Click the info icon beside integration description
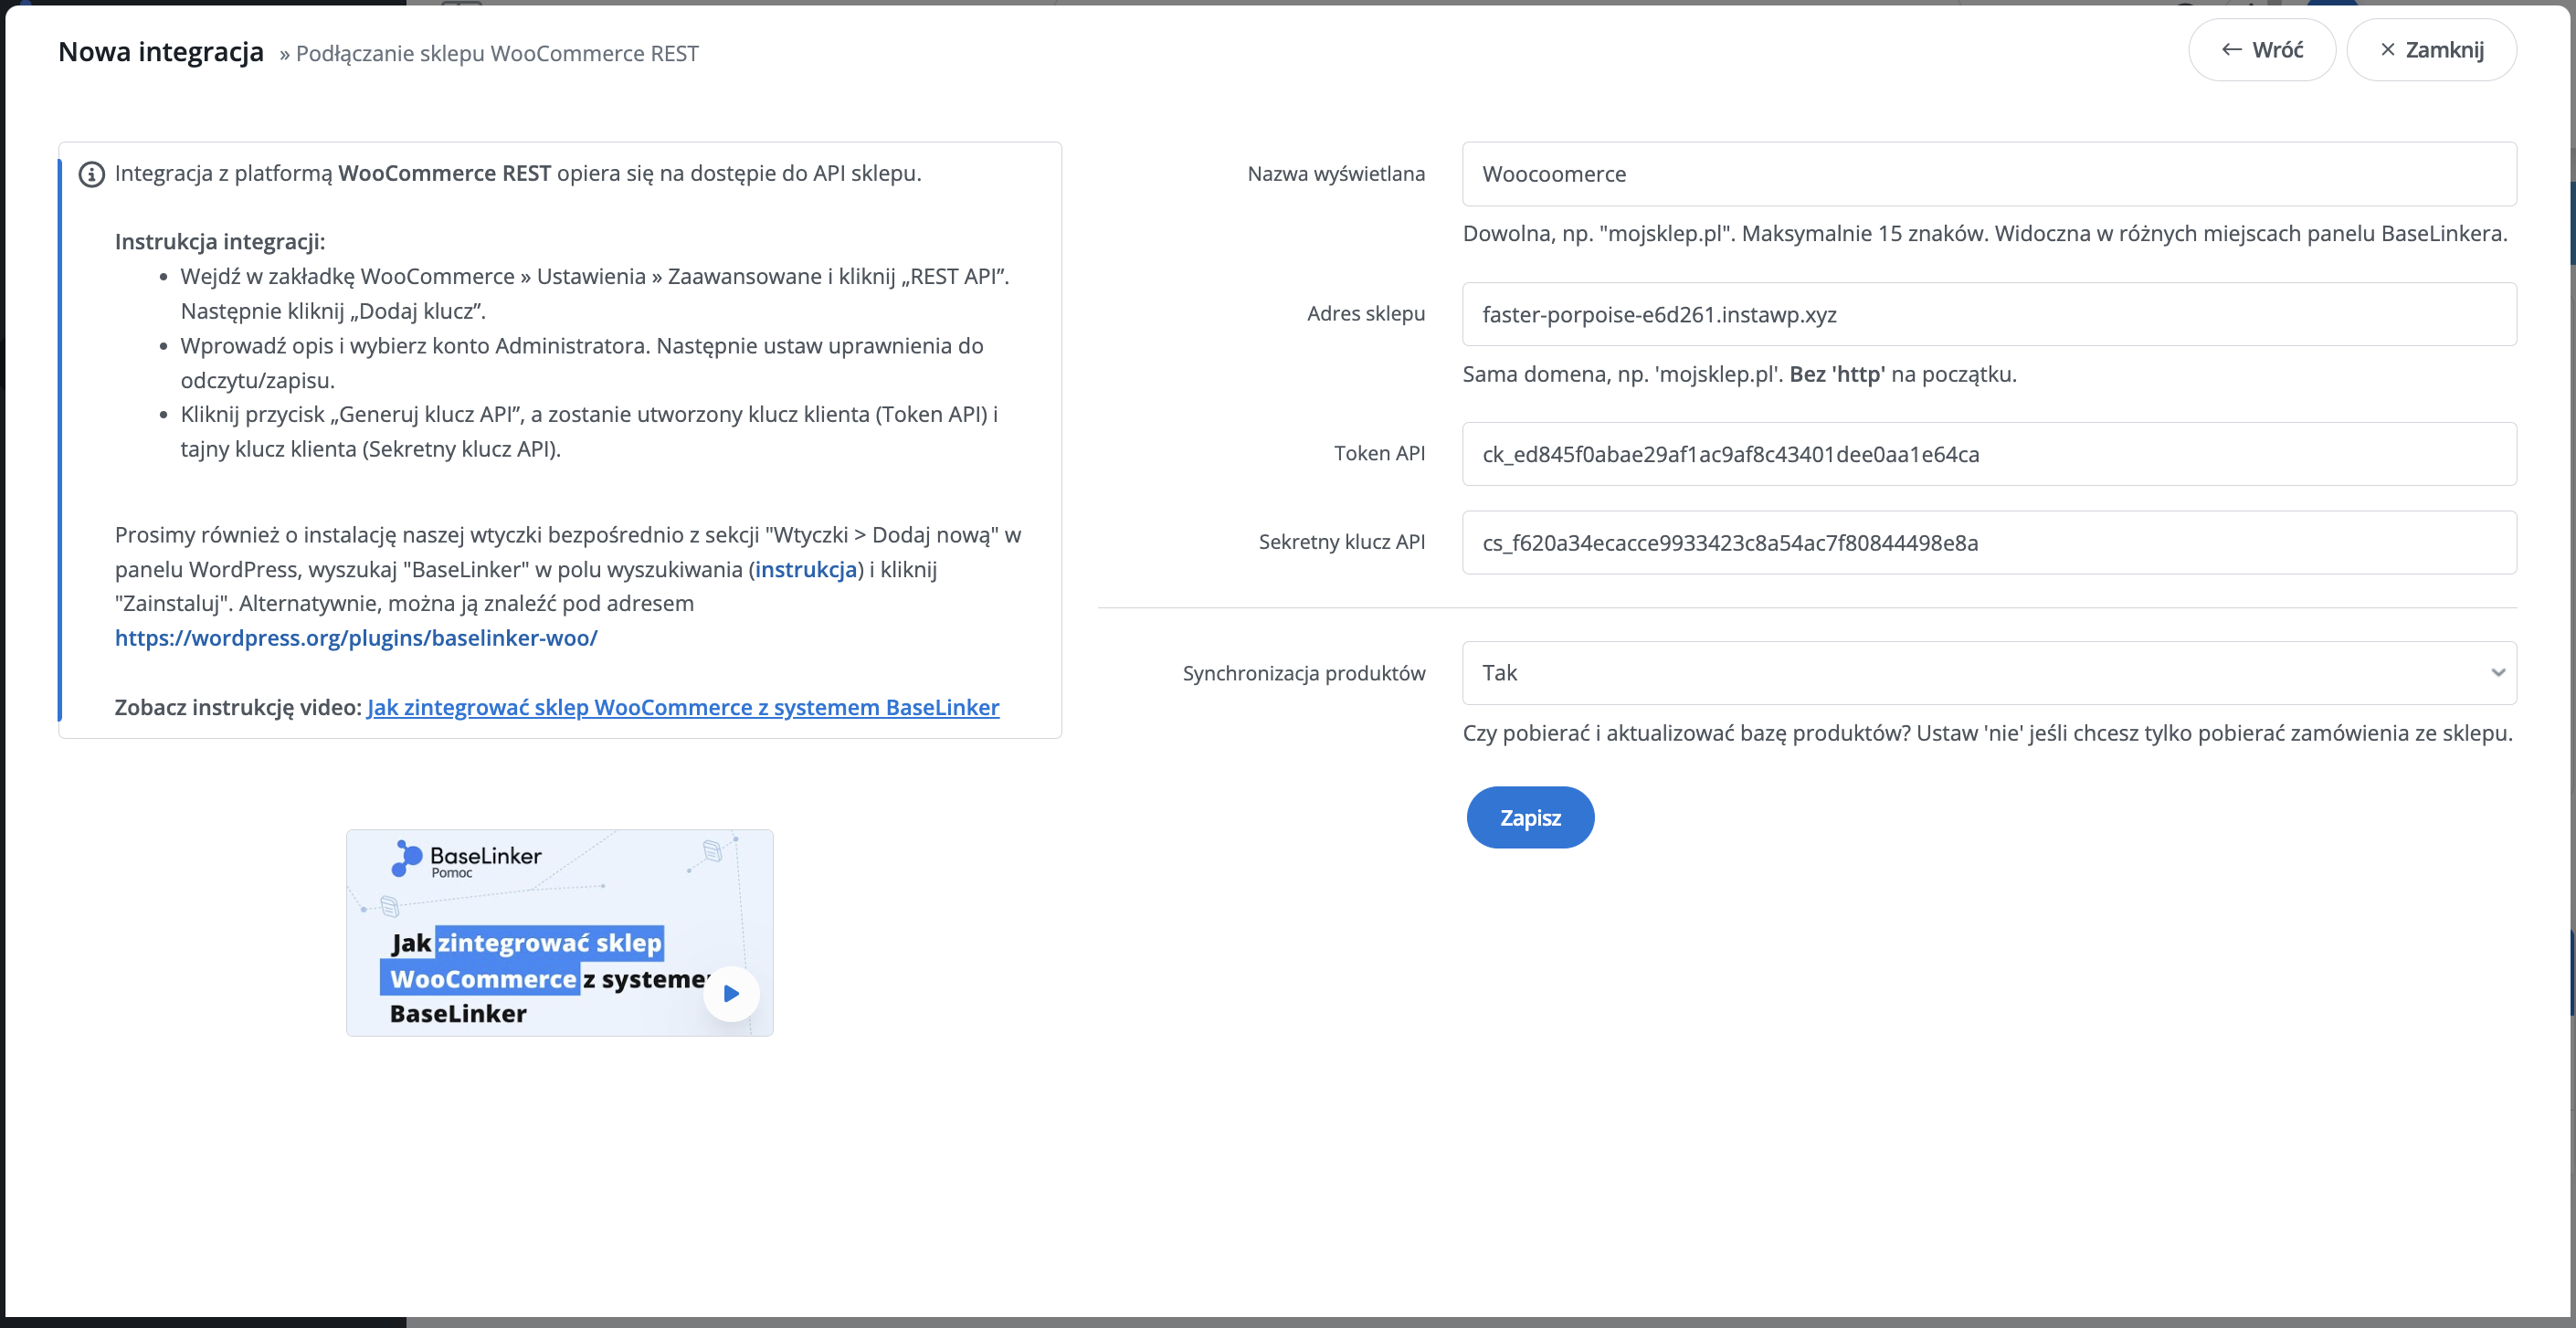This screenshot has width=2576, height=1328. 92,174
